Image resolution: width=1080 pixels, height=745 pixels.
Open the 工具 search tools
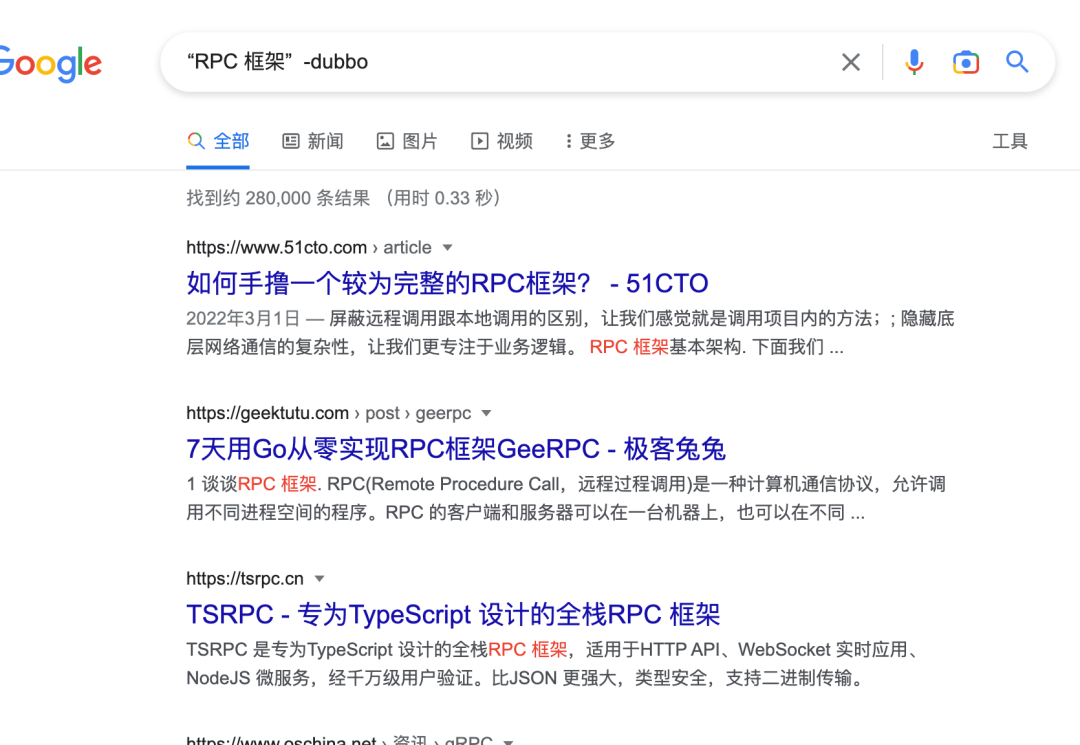click(1010, 142)
